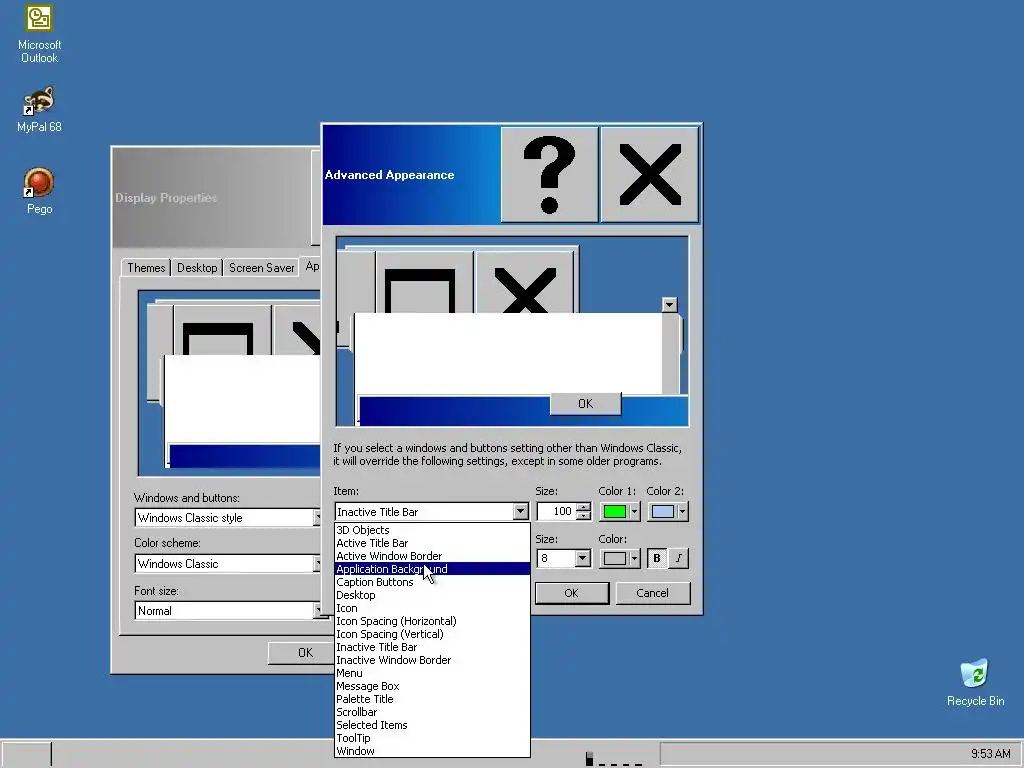Select Menu in the item list
The width and height of the screenshot is (1024, 768).
point(432,673)
